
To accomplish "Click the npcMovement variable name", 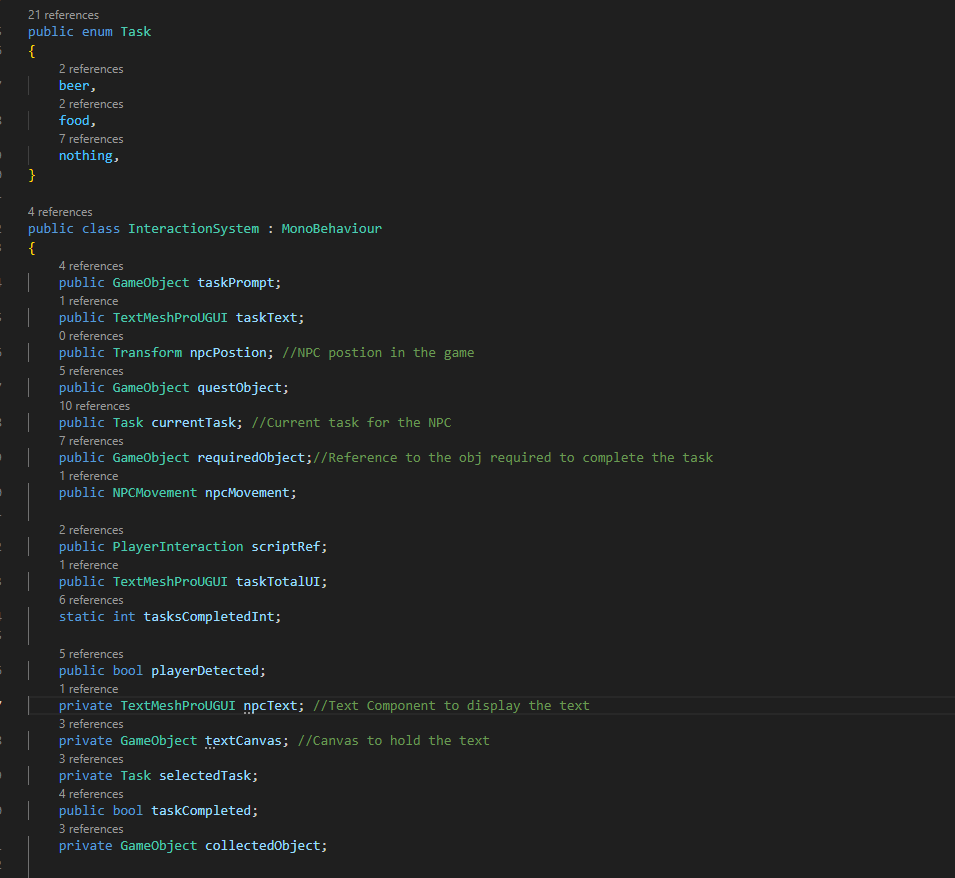I will point(247,493).
